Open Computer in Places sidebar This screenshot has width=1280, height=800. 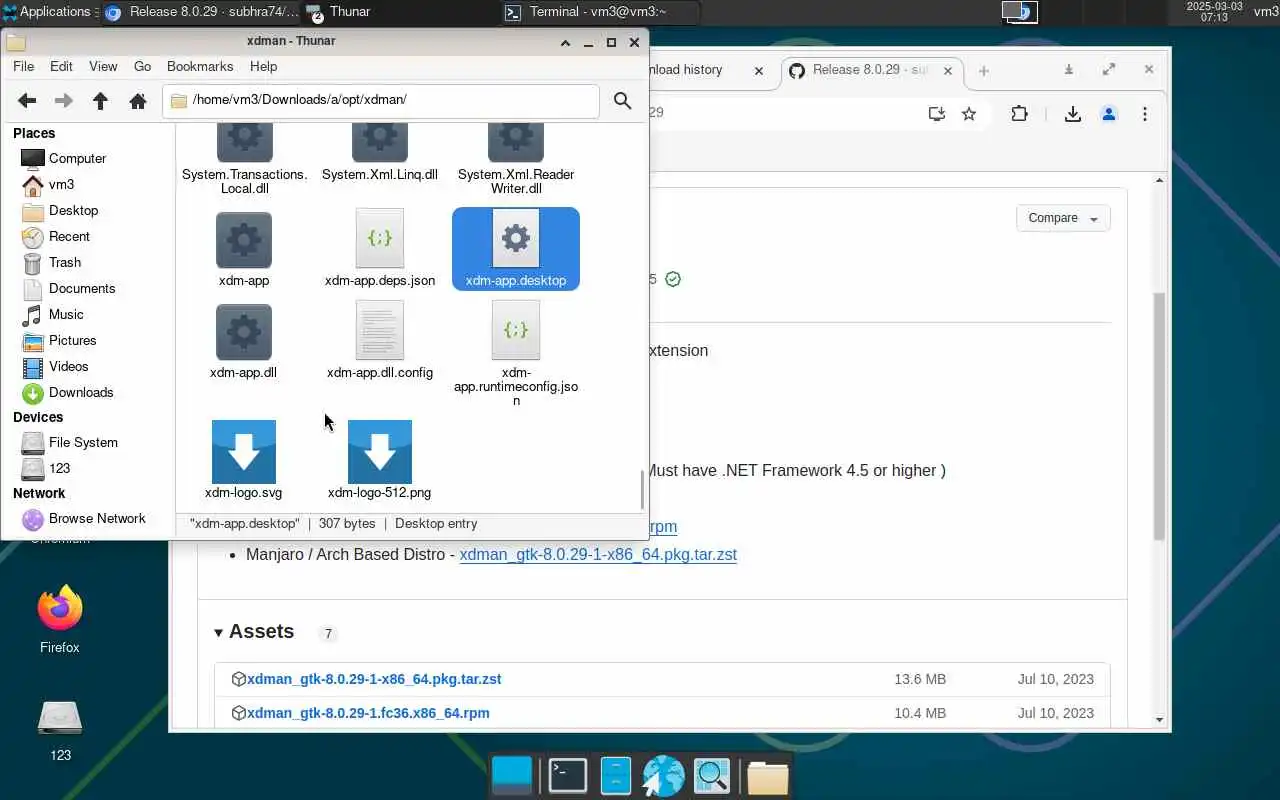point(77,158)
